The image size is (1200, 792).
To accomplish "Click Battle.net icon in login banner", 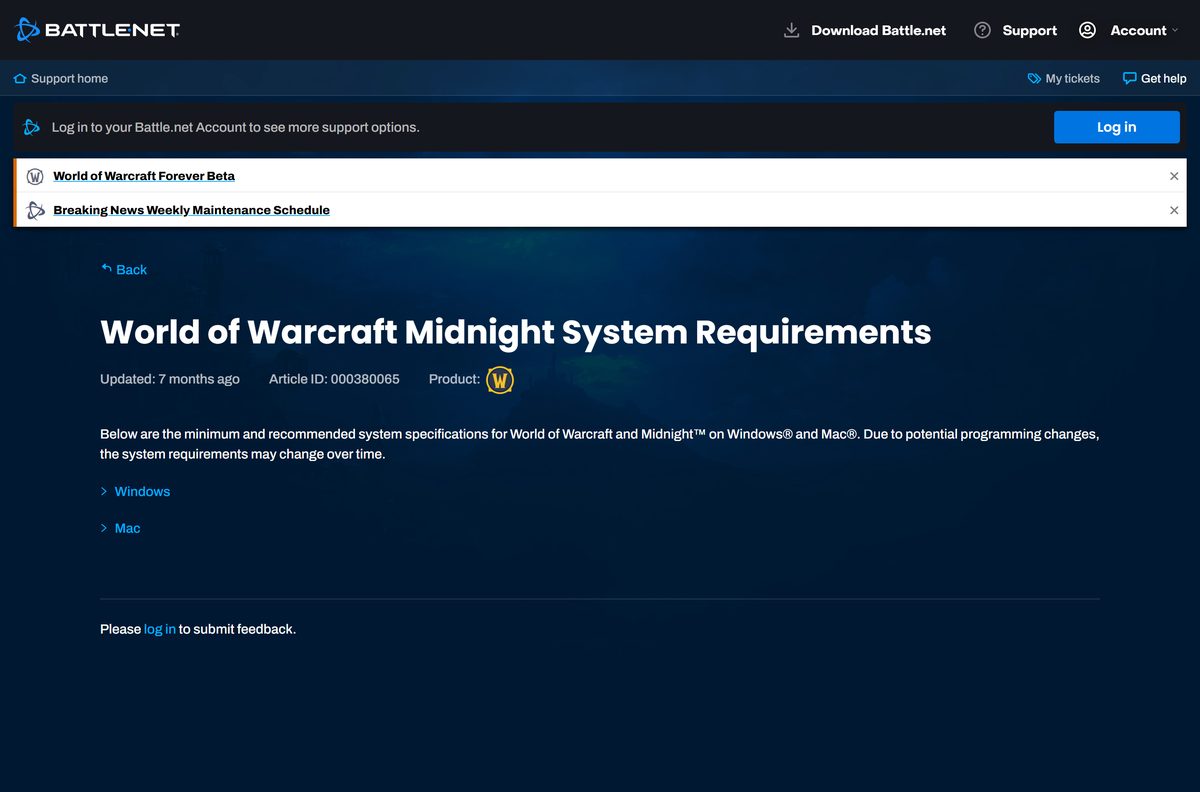I will pos(32,127).
